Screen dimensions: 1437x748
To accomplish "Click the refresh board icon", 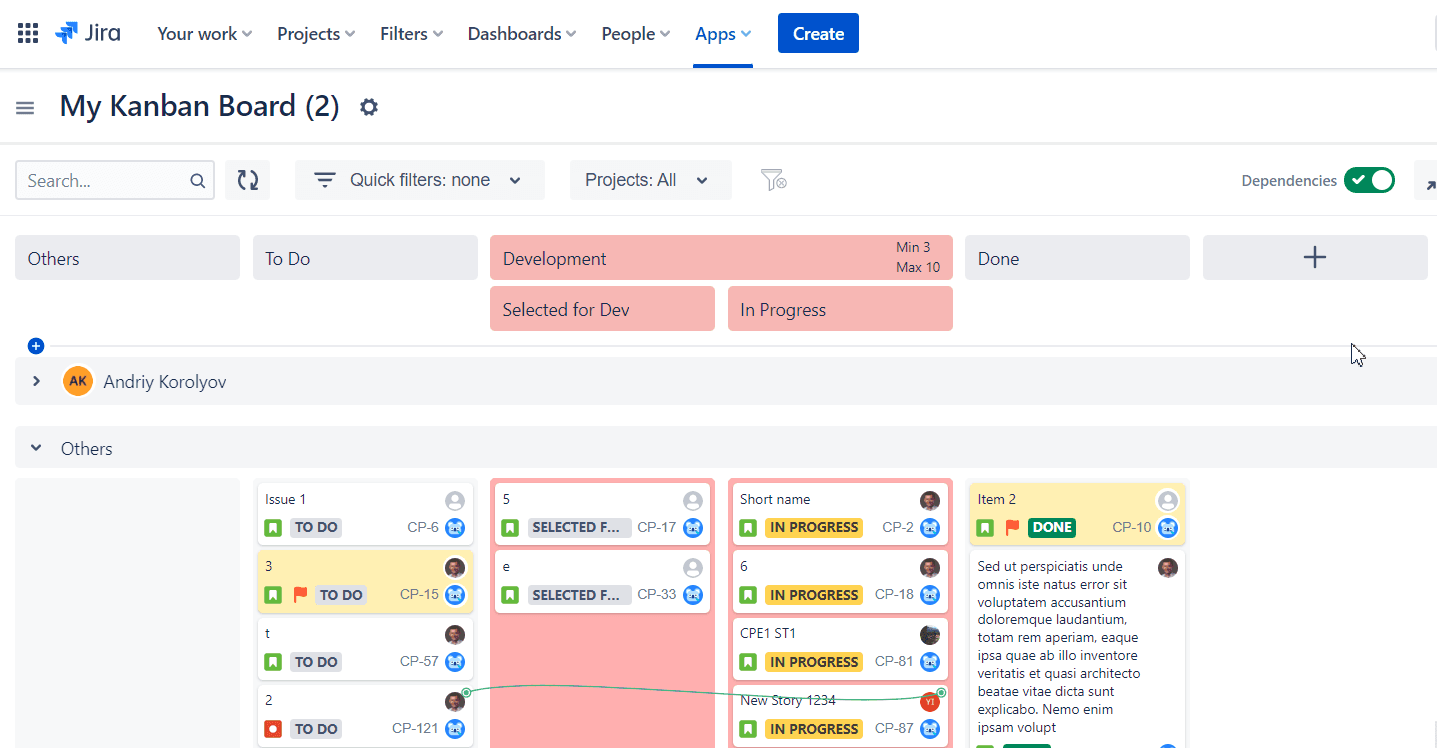I will [247, 180].
